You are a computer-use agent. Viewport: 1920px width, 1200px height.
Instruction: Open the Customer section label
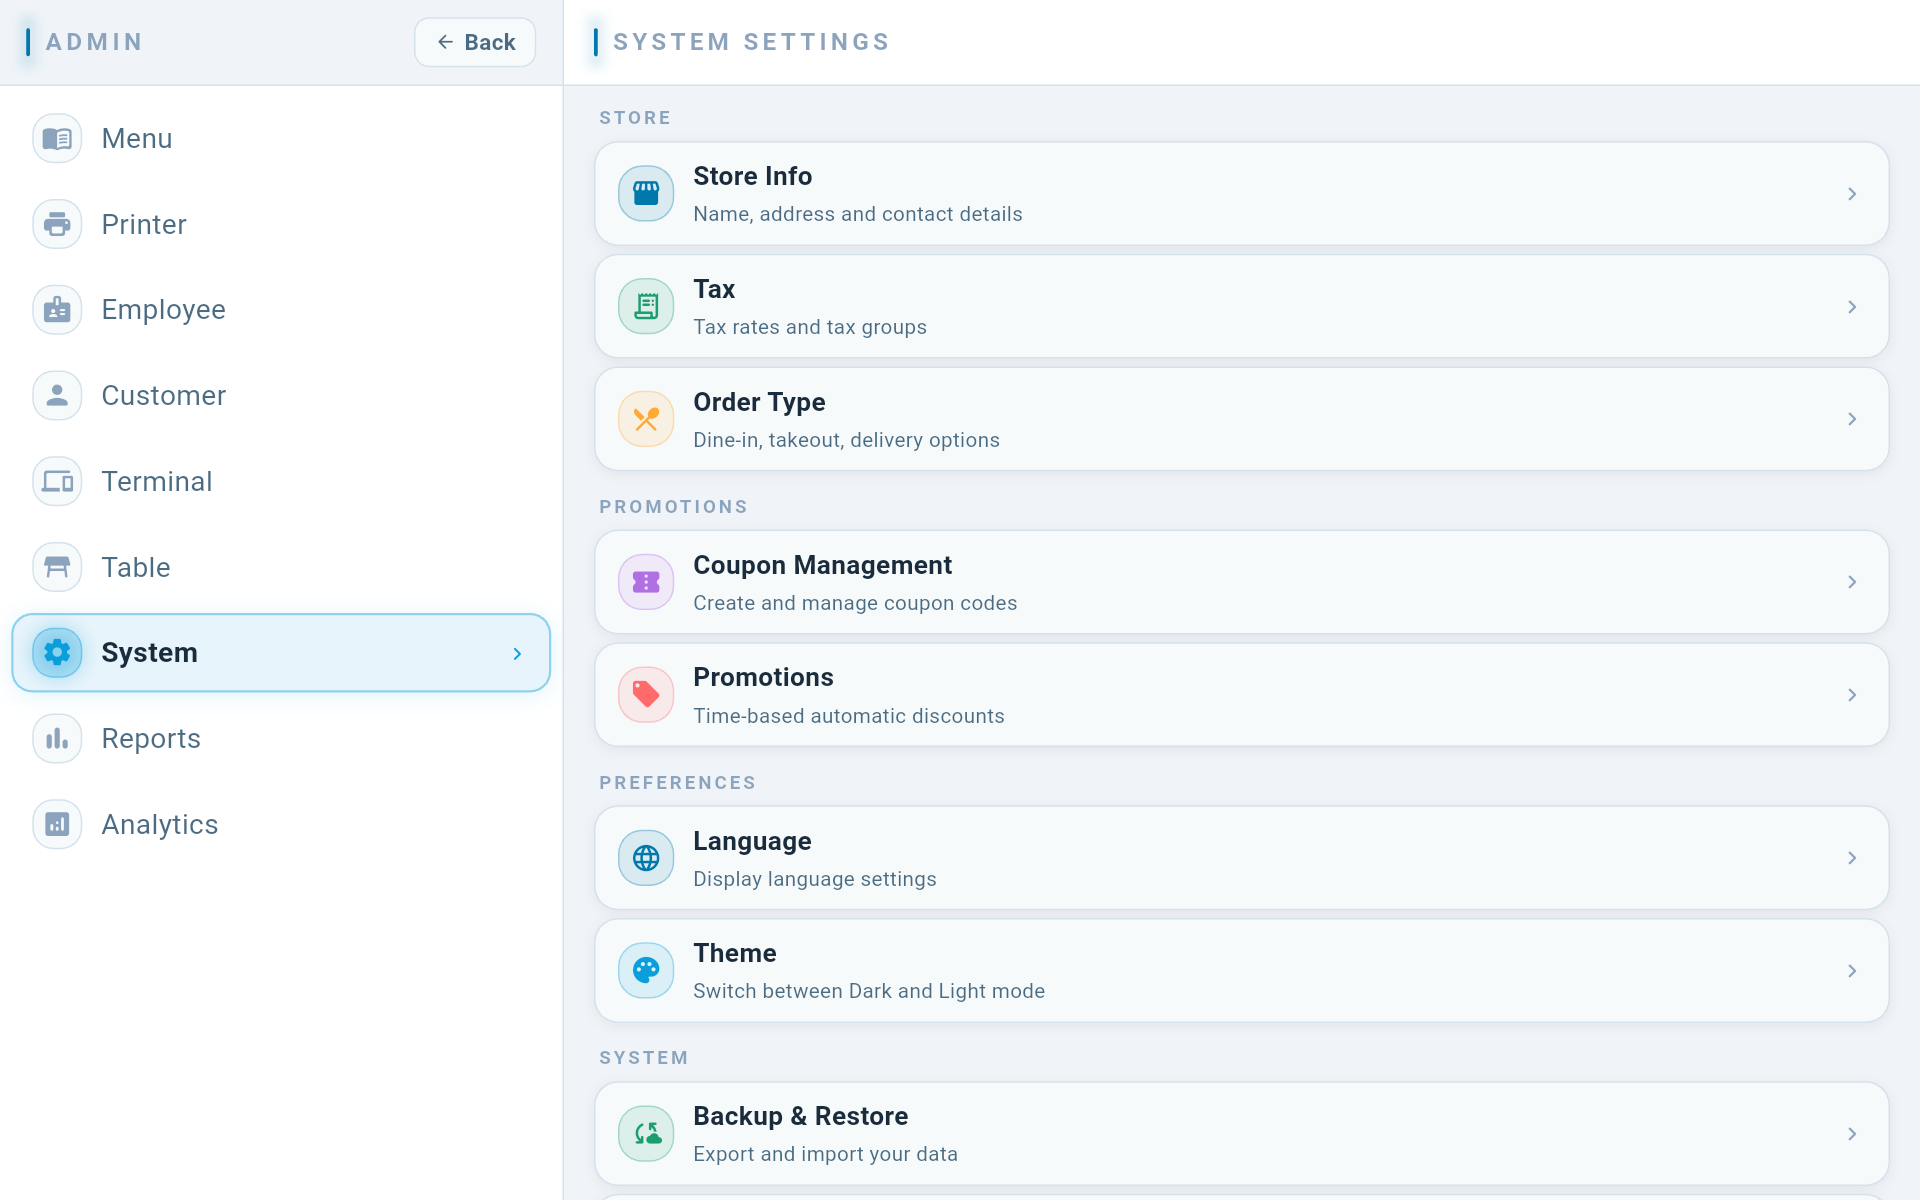(x=164, y=396)
